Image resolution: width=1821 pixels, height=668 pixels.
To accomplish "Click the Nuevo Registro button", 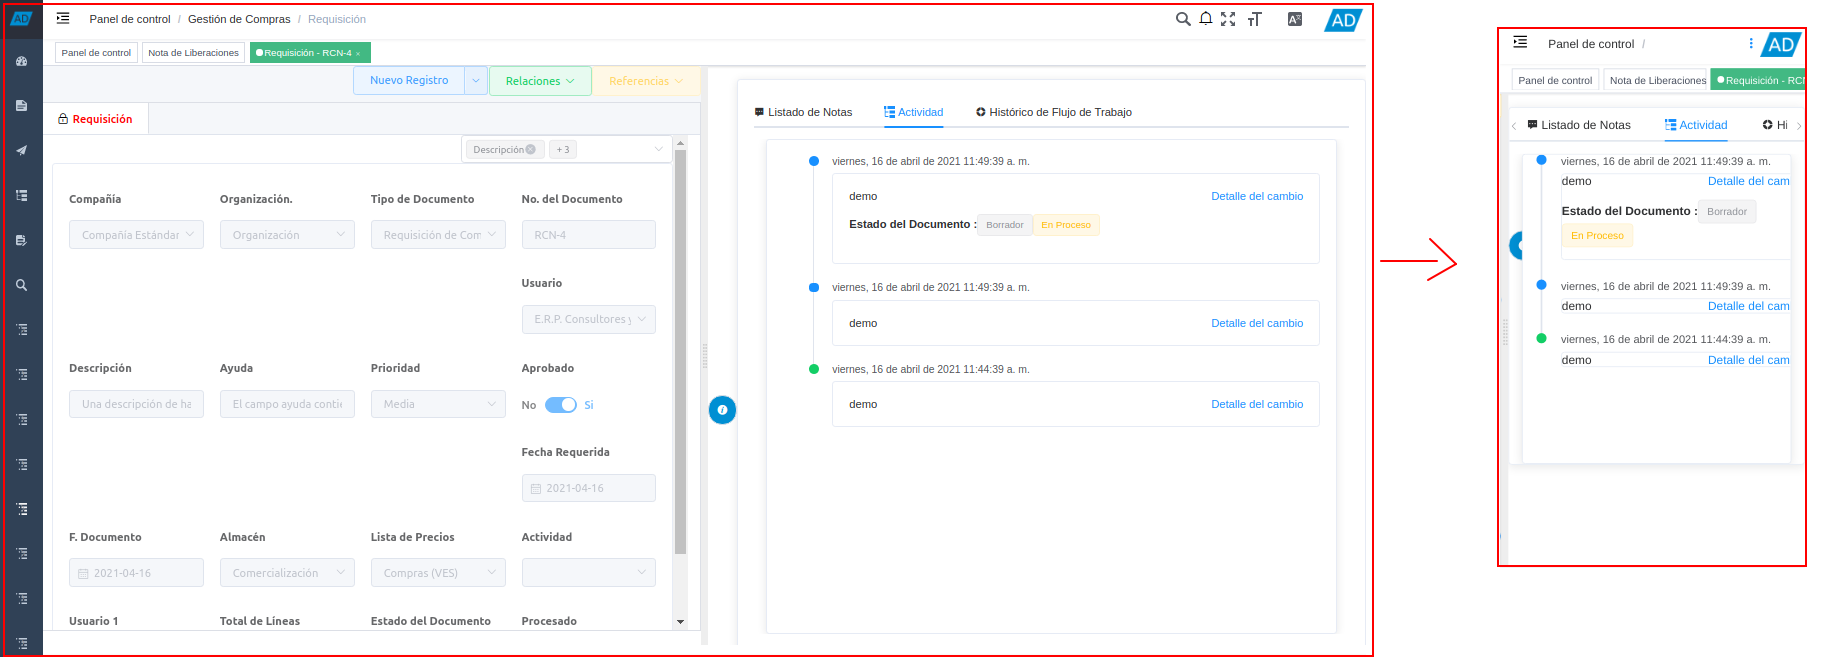I will coord(409,81).
